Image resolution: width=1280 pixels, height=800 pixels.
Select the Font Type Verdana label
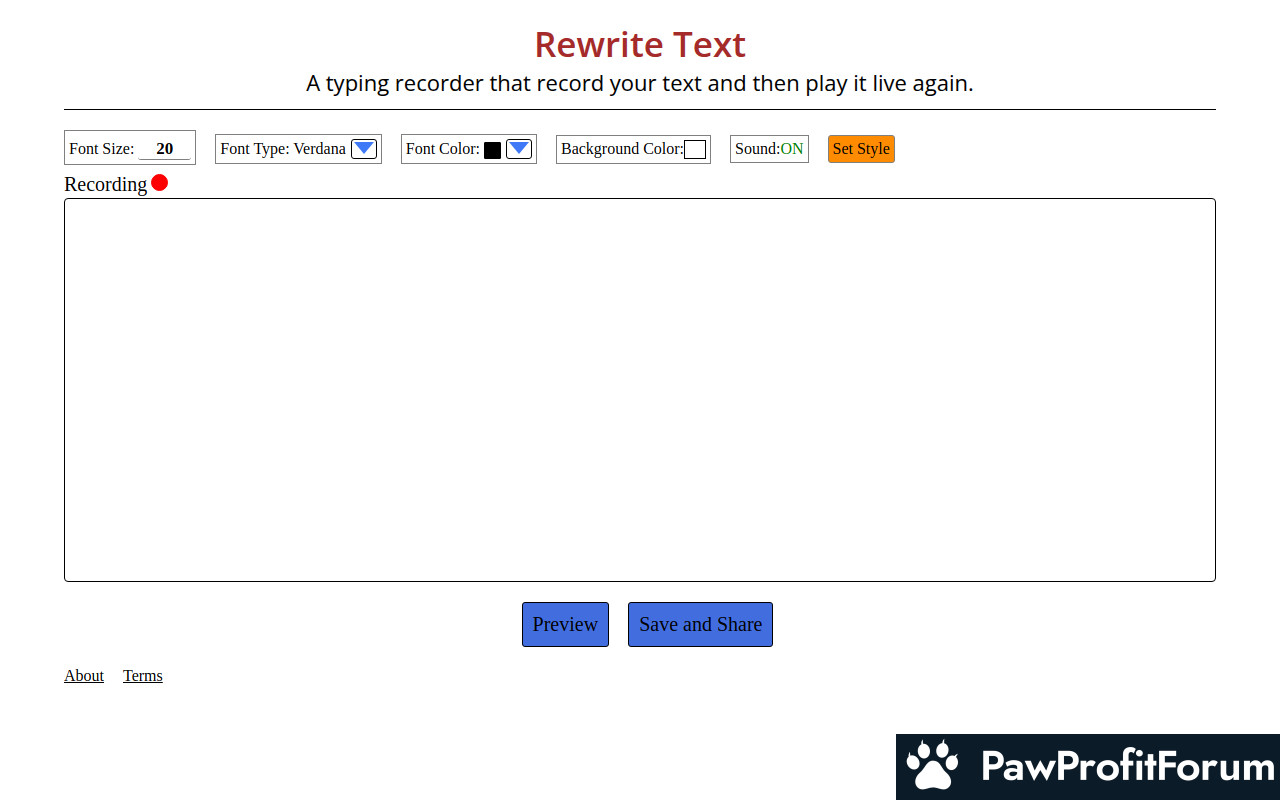tap(283, 149)
